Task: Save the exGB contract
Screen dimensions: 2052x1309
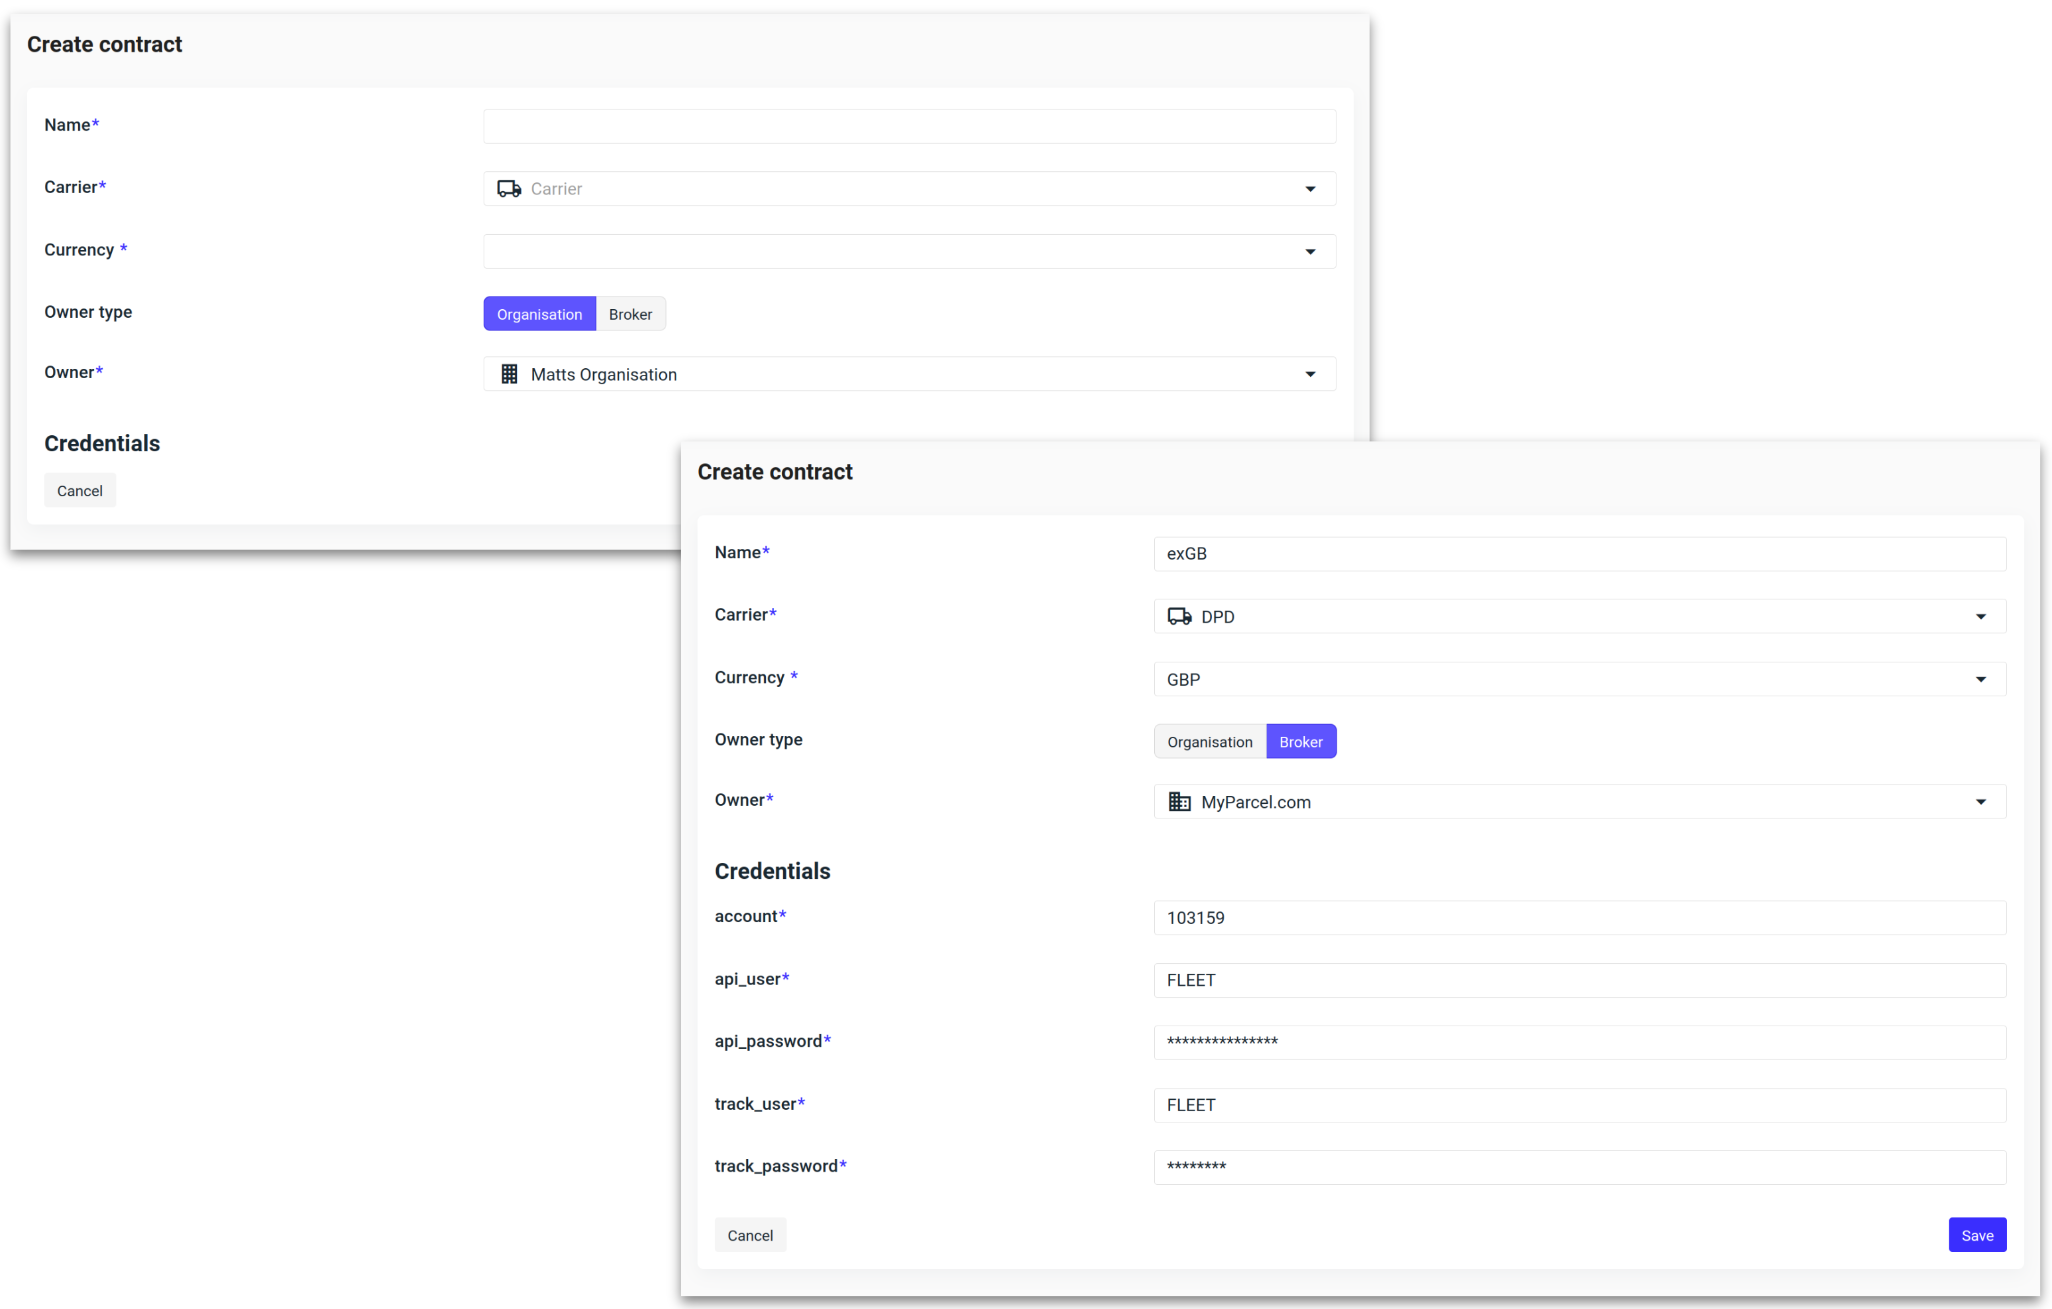Action: pyautogui.click(x=1977, y=1236)
